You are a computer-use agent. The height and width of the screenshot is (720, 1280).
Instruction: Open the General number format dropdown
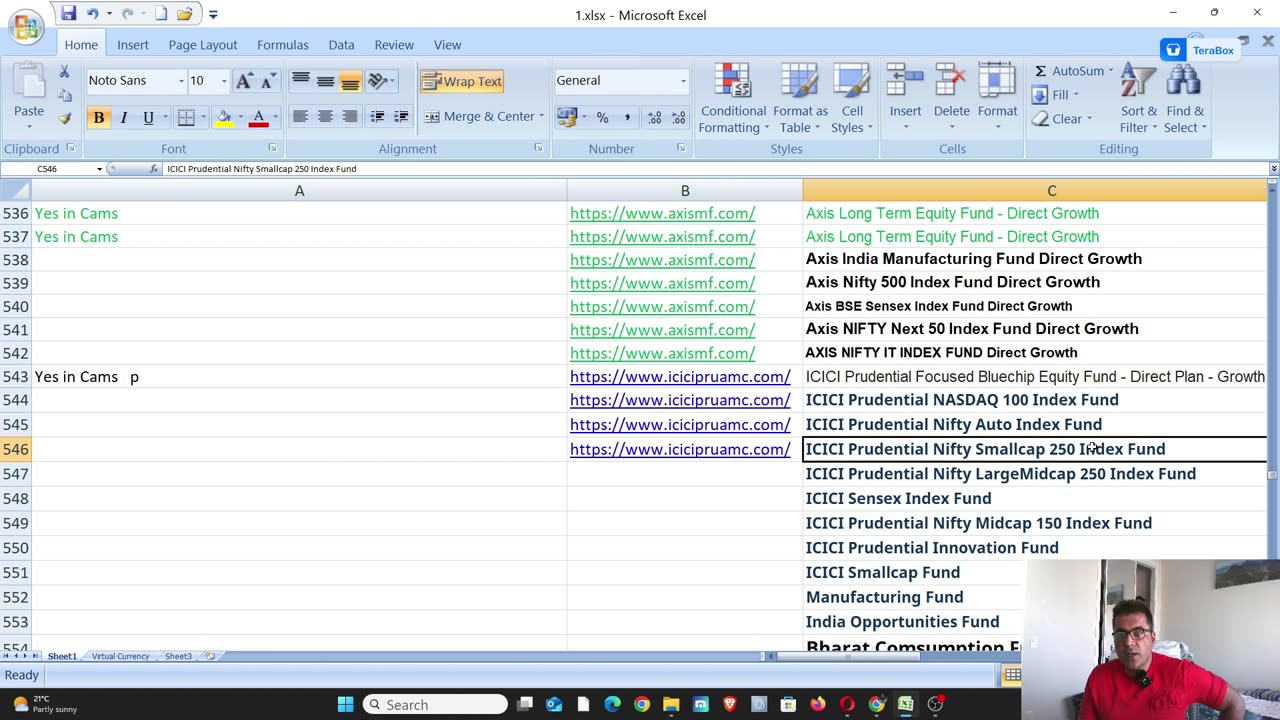coord(683,81)
